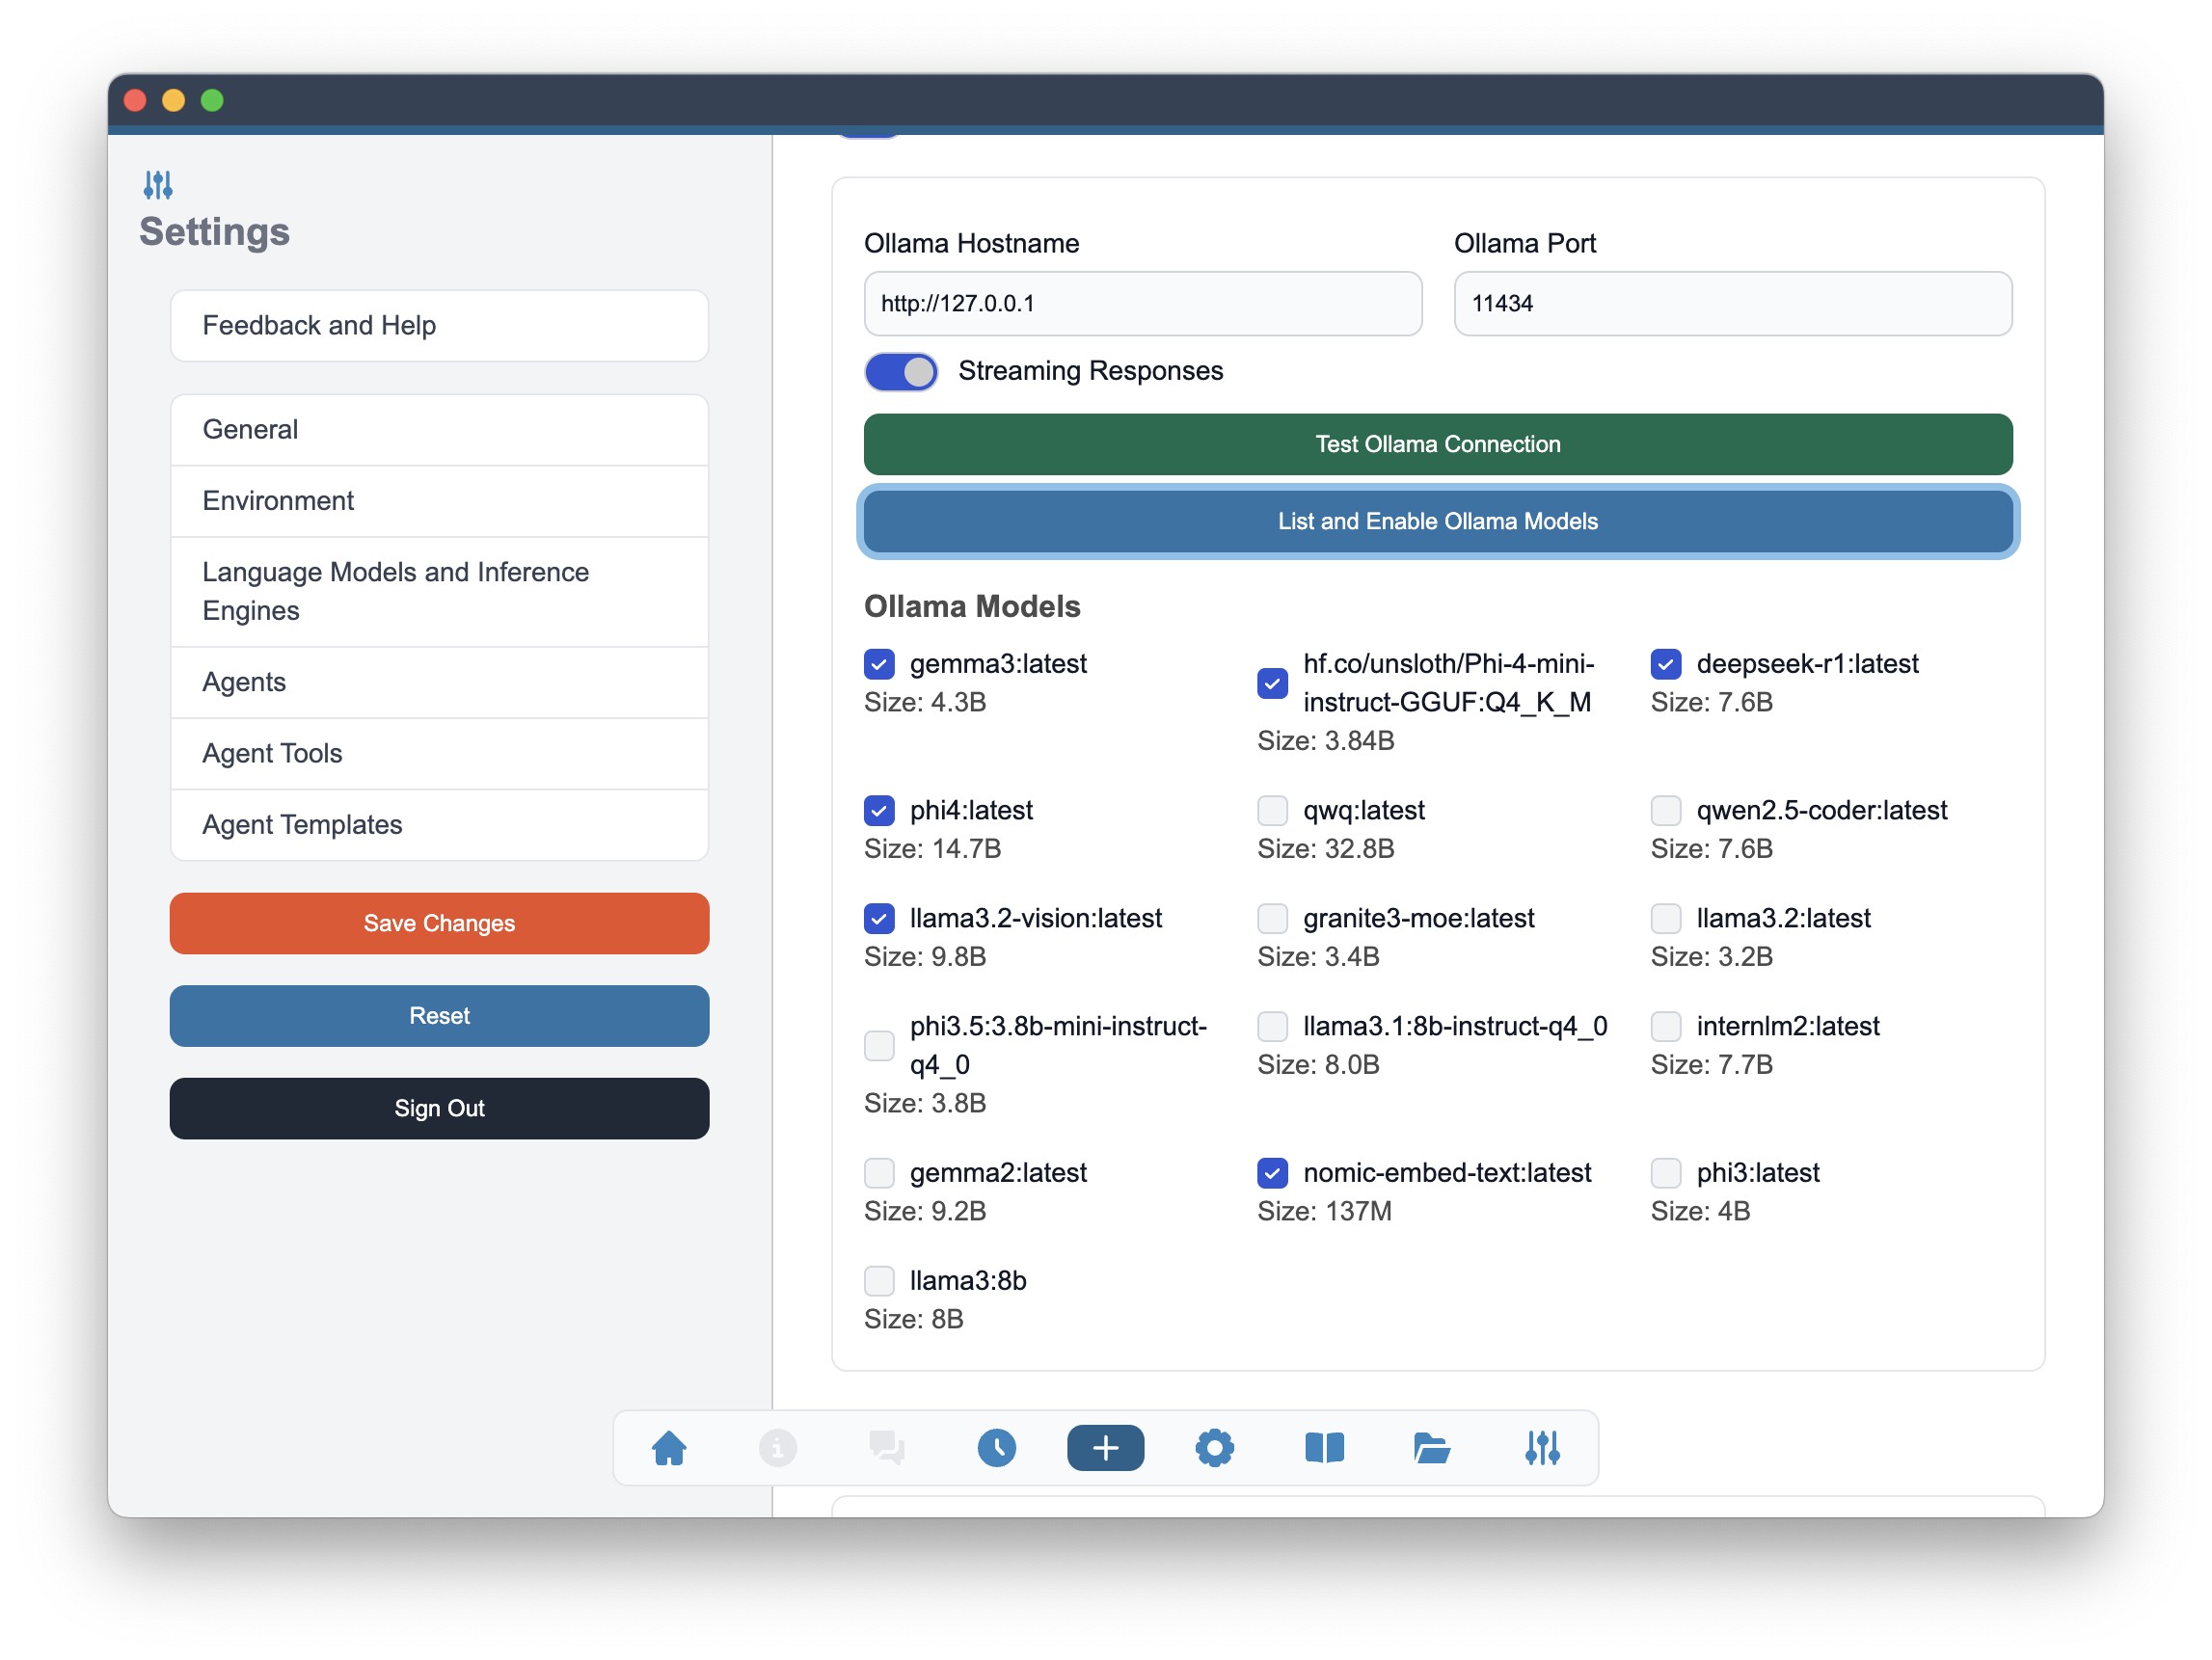Enable the phi3.5:3.8b-mini-instruct-q4_0 model
2212x1660 pixels.
coord(879,1045)
